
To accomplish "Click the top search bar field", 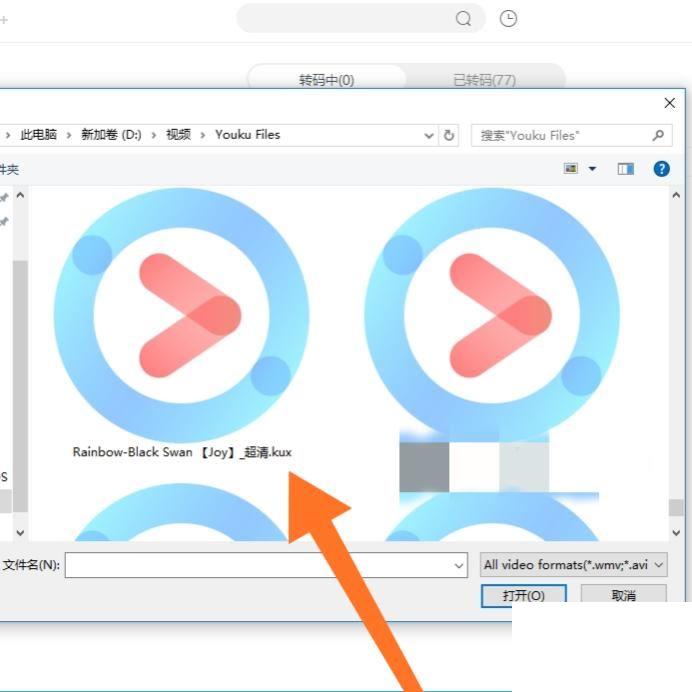I will (361, 18).
